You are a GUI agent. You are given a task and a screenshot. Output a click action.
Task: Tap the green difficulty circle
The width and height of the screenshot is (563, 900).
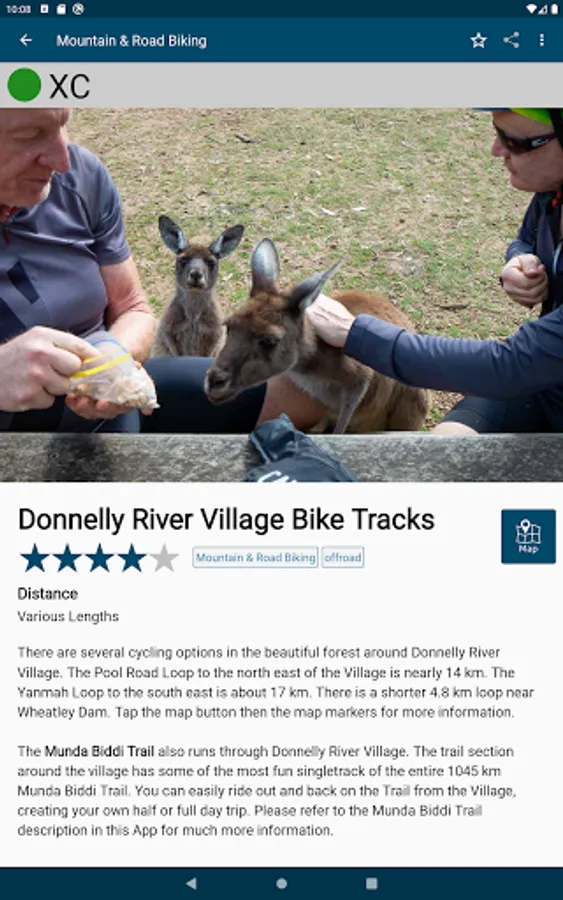[x=24, y=85]
